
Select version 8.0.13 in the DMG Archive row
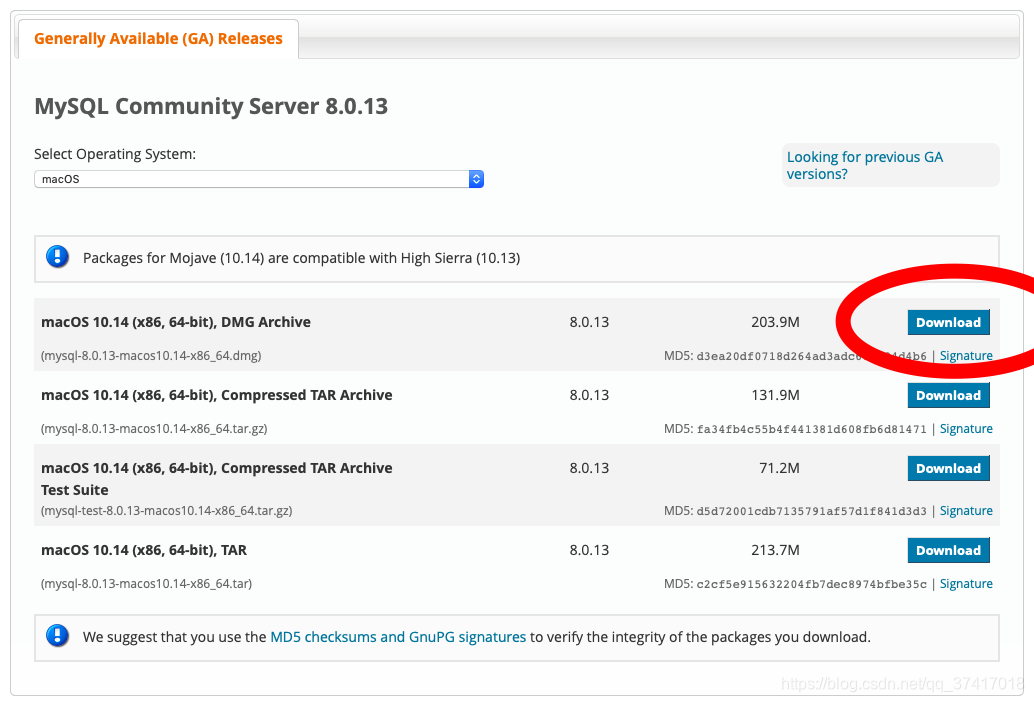[x=589, y=322]
